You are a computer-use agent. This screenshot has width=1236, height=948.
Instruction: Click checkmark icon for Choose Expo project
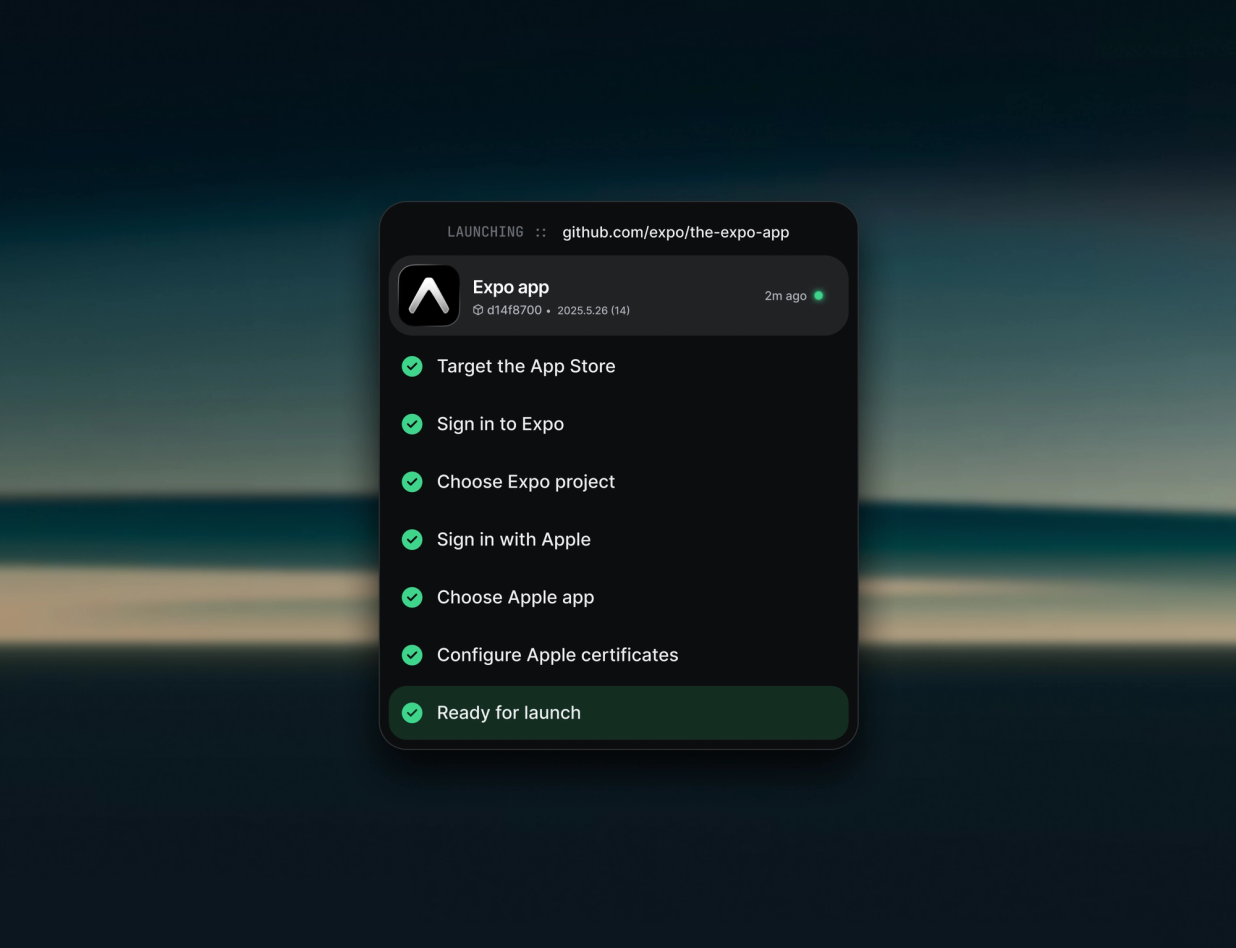tap(412, 482)
